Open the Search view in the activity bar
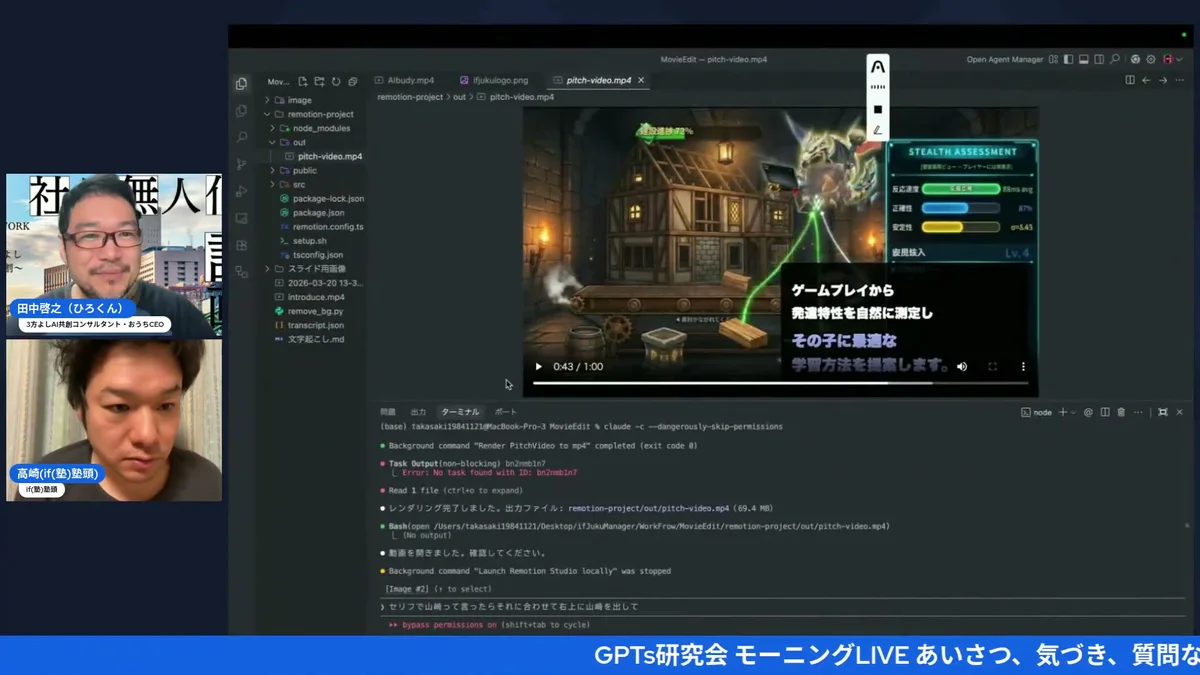The image size is (1200, 675). click(240, 137)
